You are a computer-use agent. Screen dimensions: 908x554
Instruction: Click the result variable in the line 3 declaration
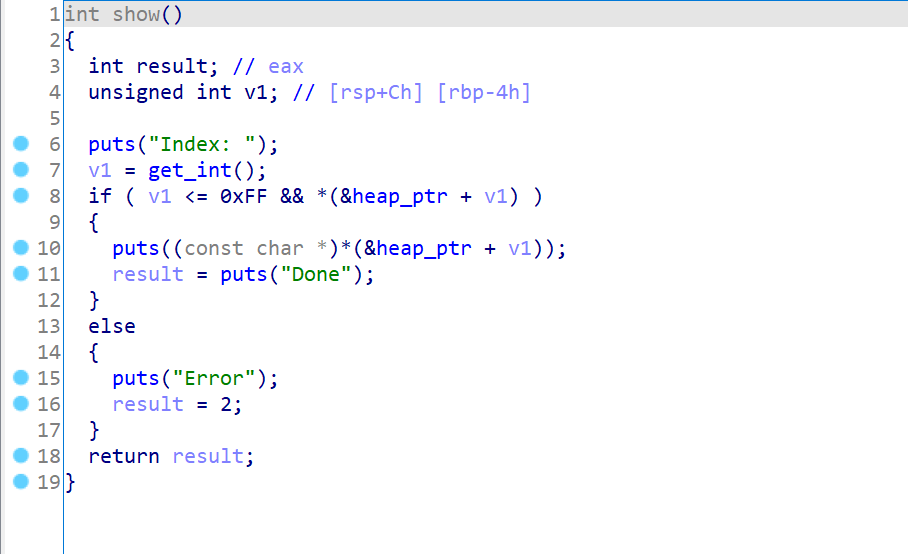point(172,66)
